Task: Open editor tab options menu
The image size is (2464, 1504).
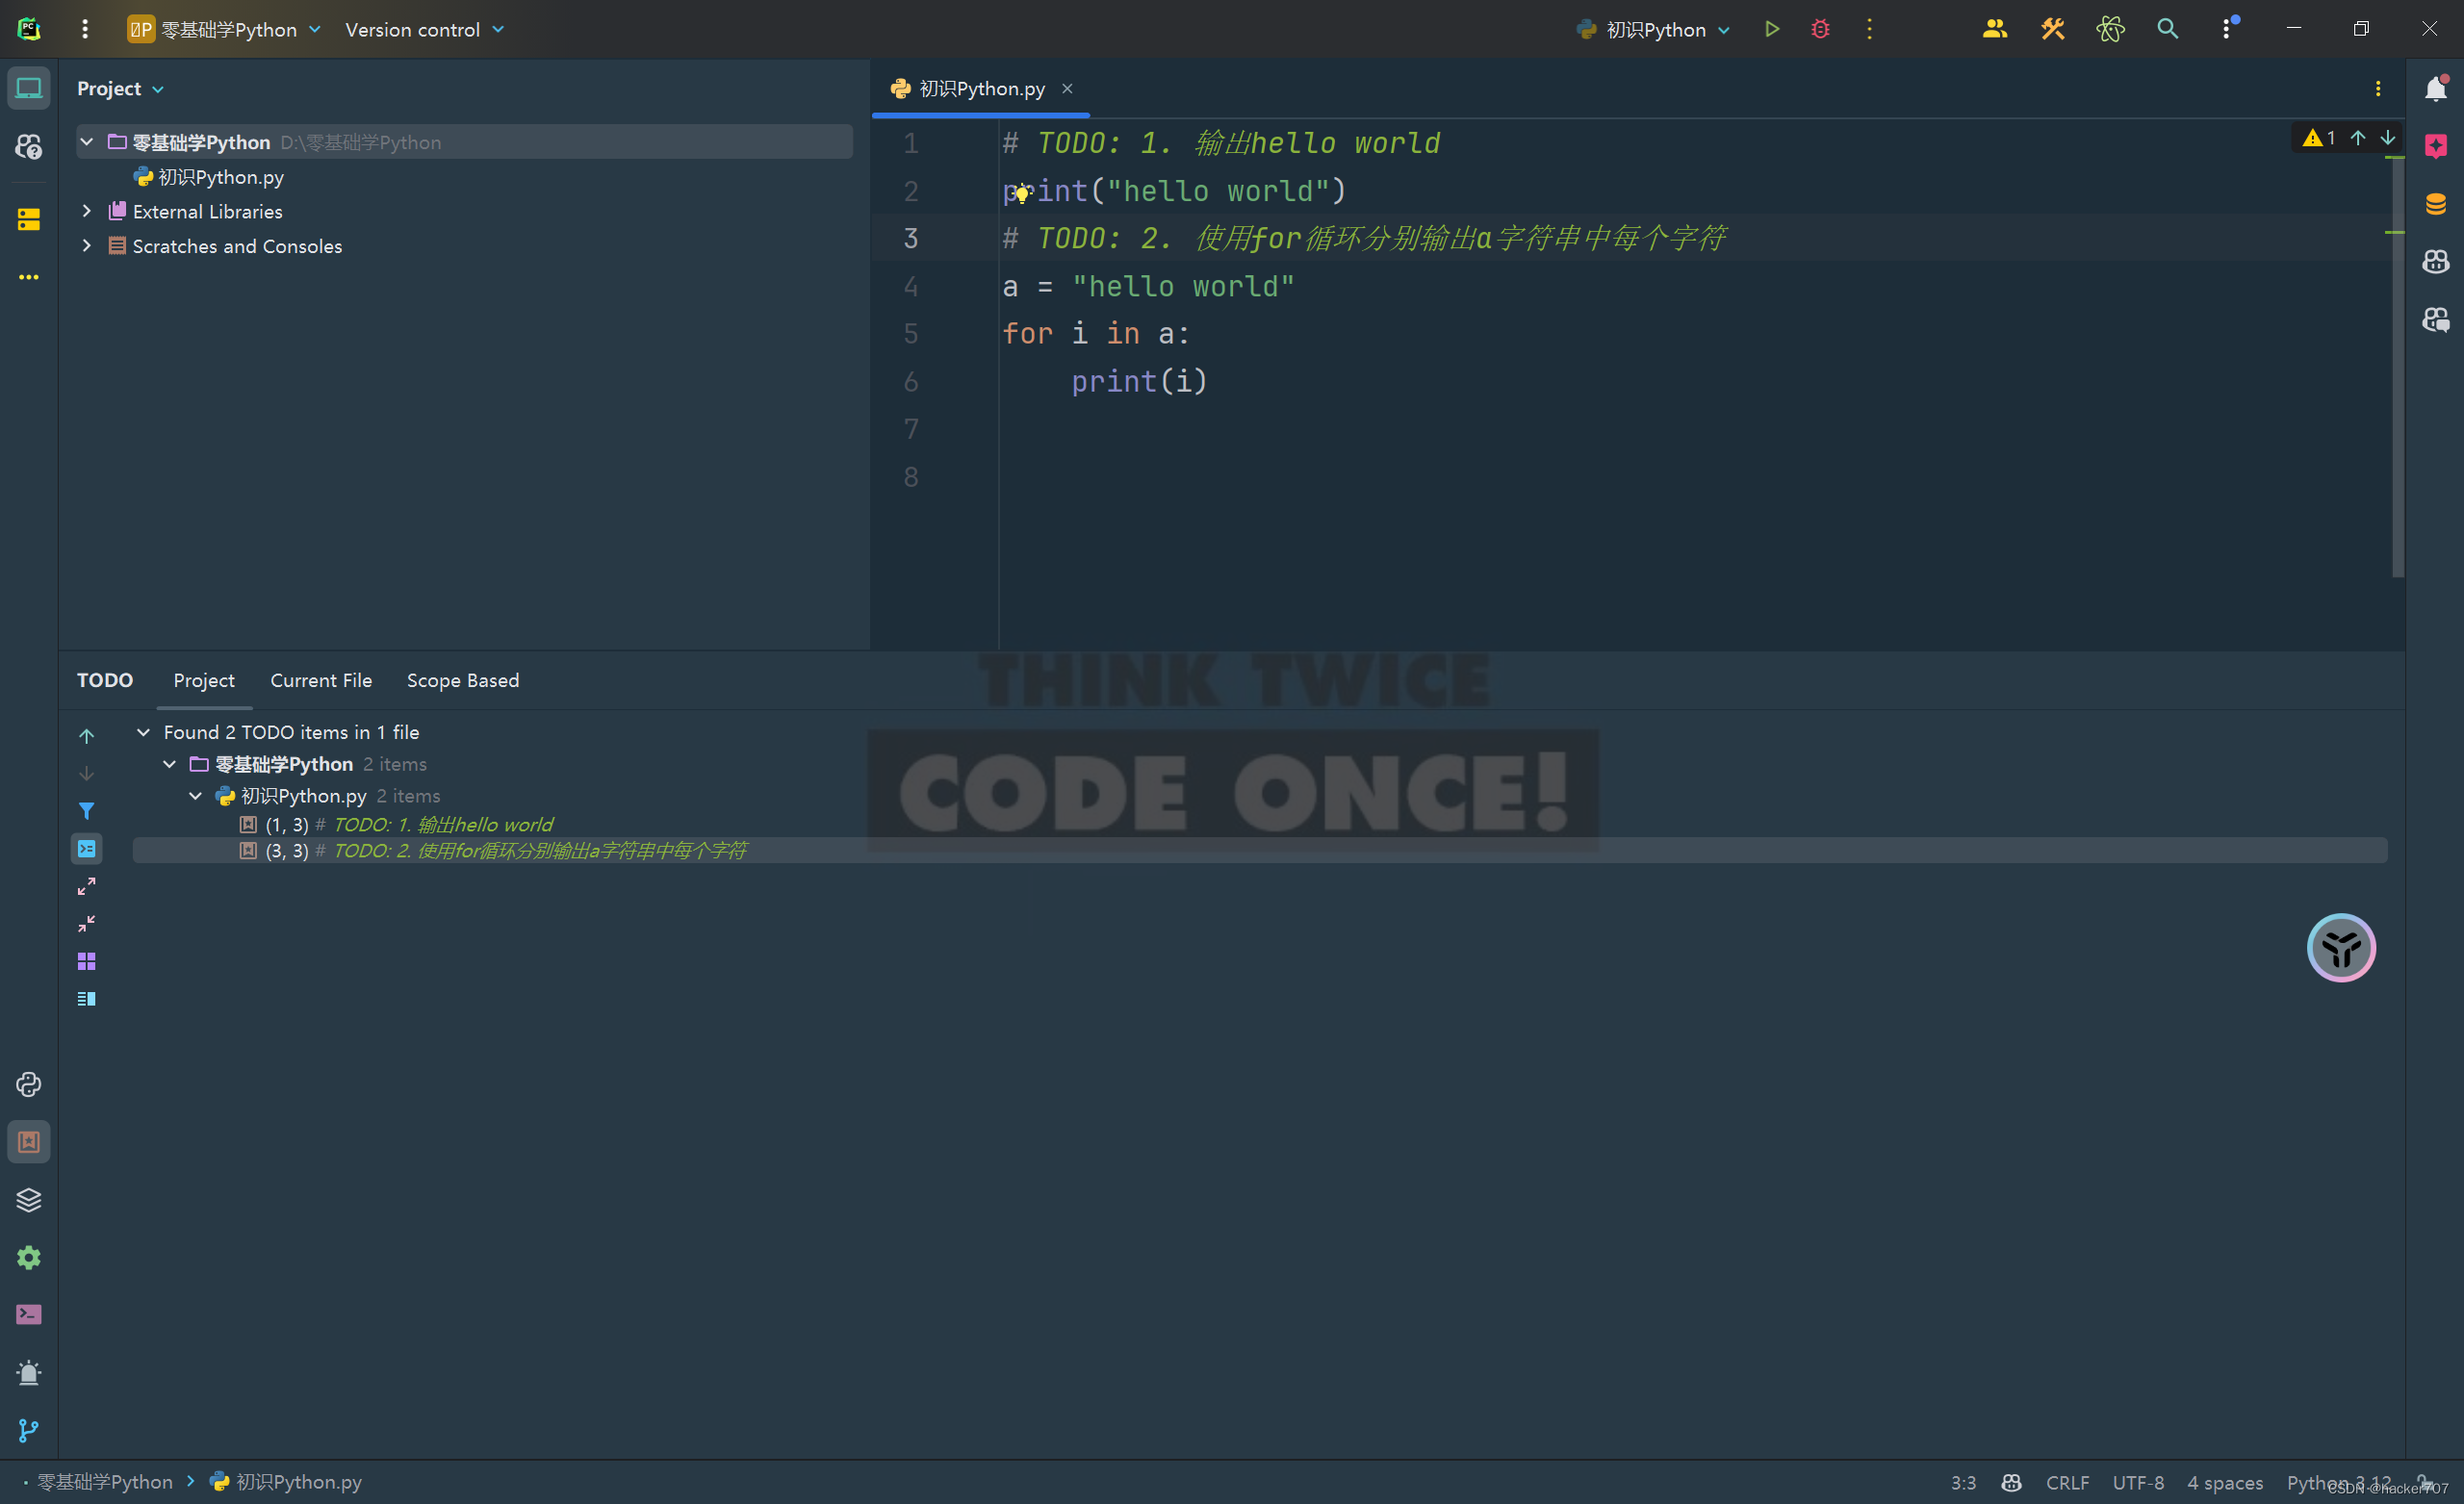Action: [2378, 88]
